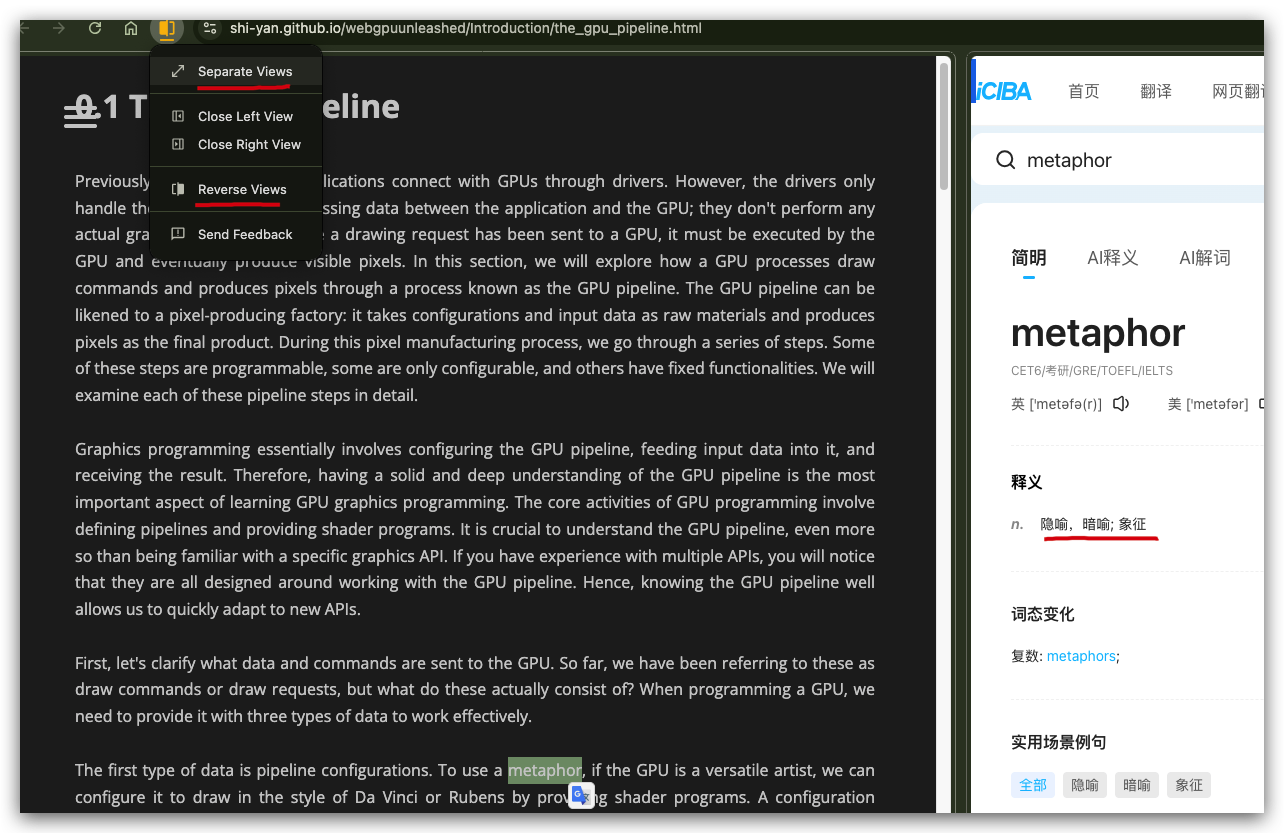
Task: Click the browser forward arrow
Action: (59, 28)
